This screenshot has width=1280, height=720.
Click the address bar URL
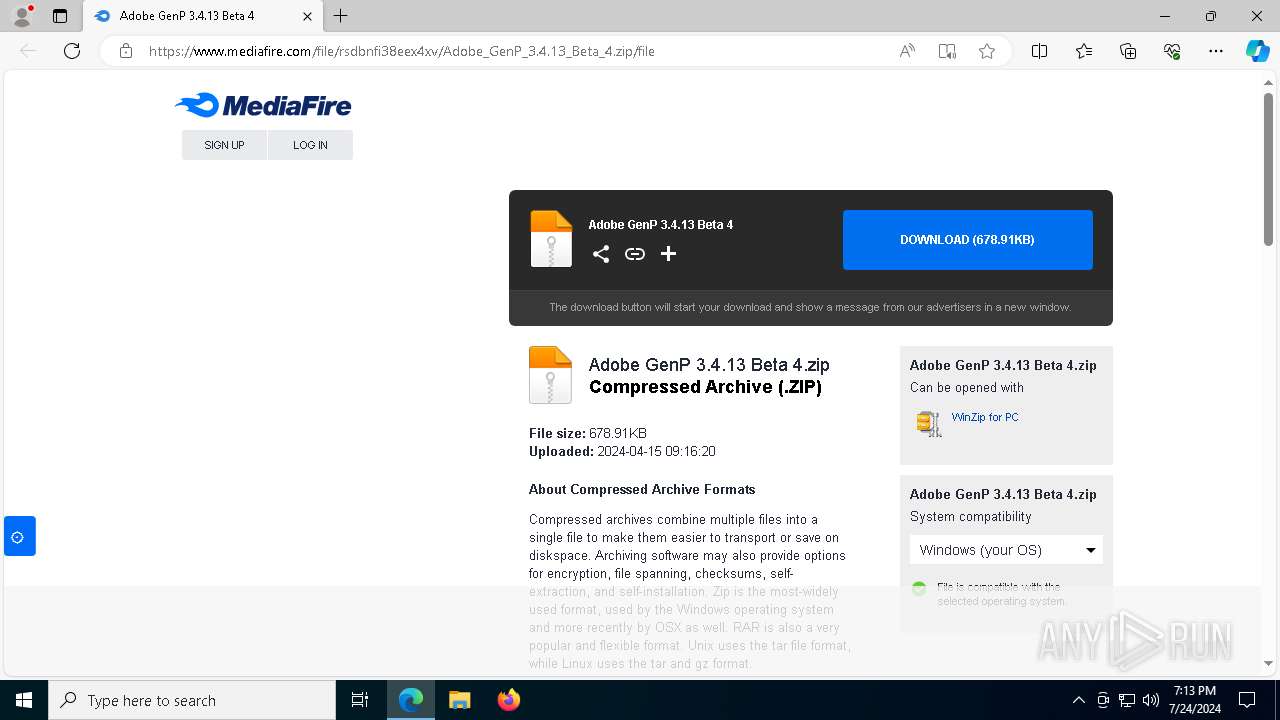pos(402,51)
